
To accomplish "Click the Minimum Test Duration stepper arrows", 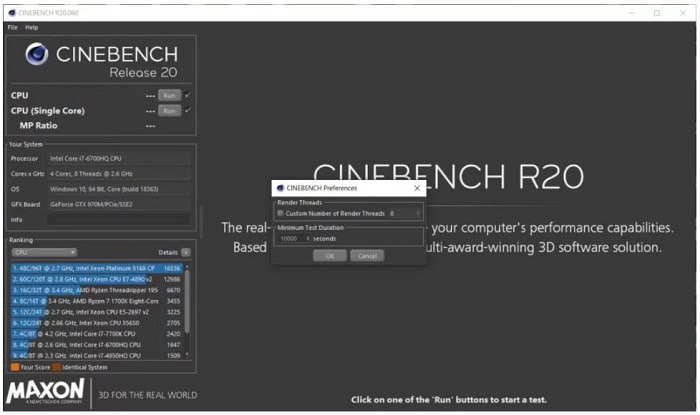I will tap(308, 239).
